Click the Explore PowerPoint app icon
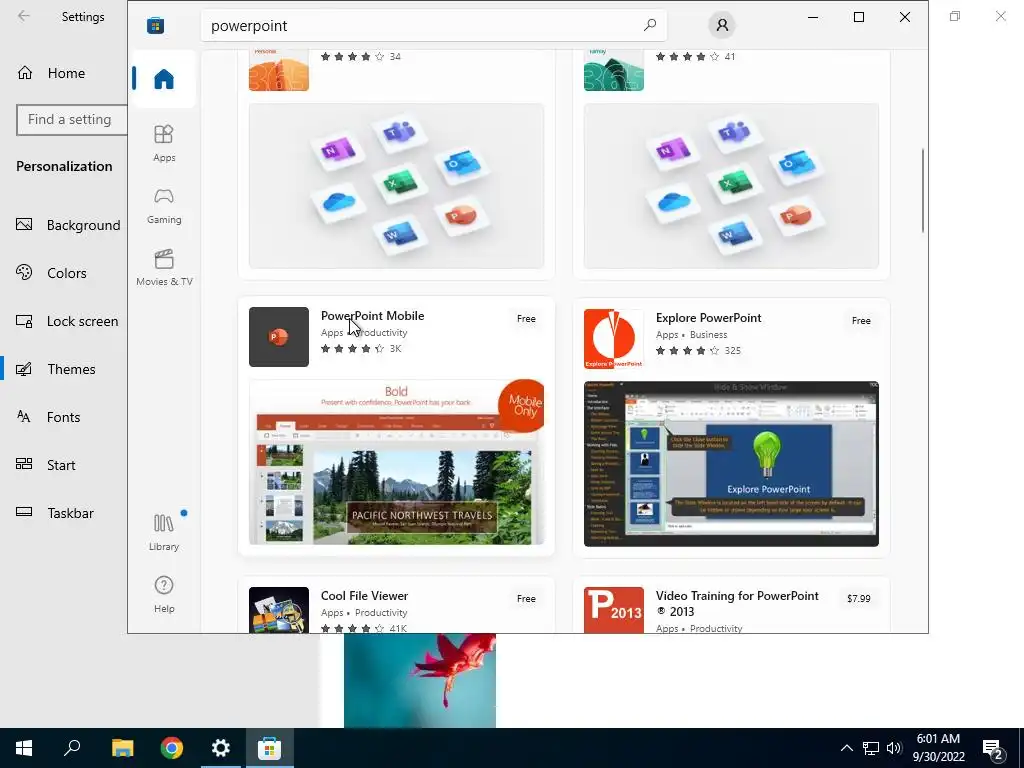The image size is (1024, 768). click(x=614, y=339)
